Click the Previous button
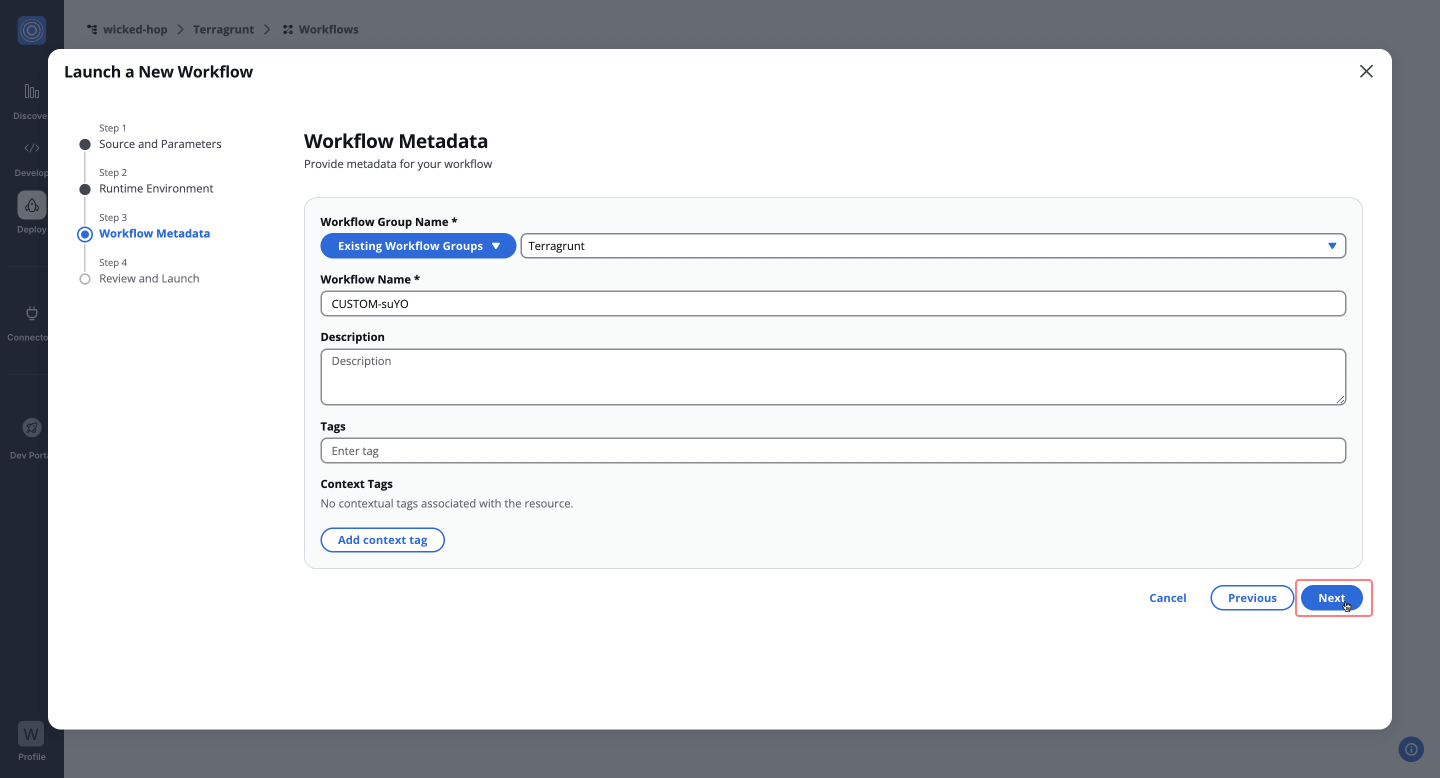 pos(1252,598)
